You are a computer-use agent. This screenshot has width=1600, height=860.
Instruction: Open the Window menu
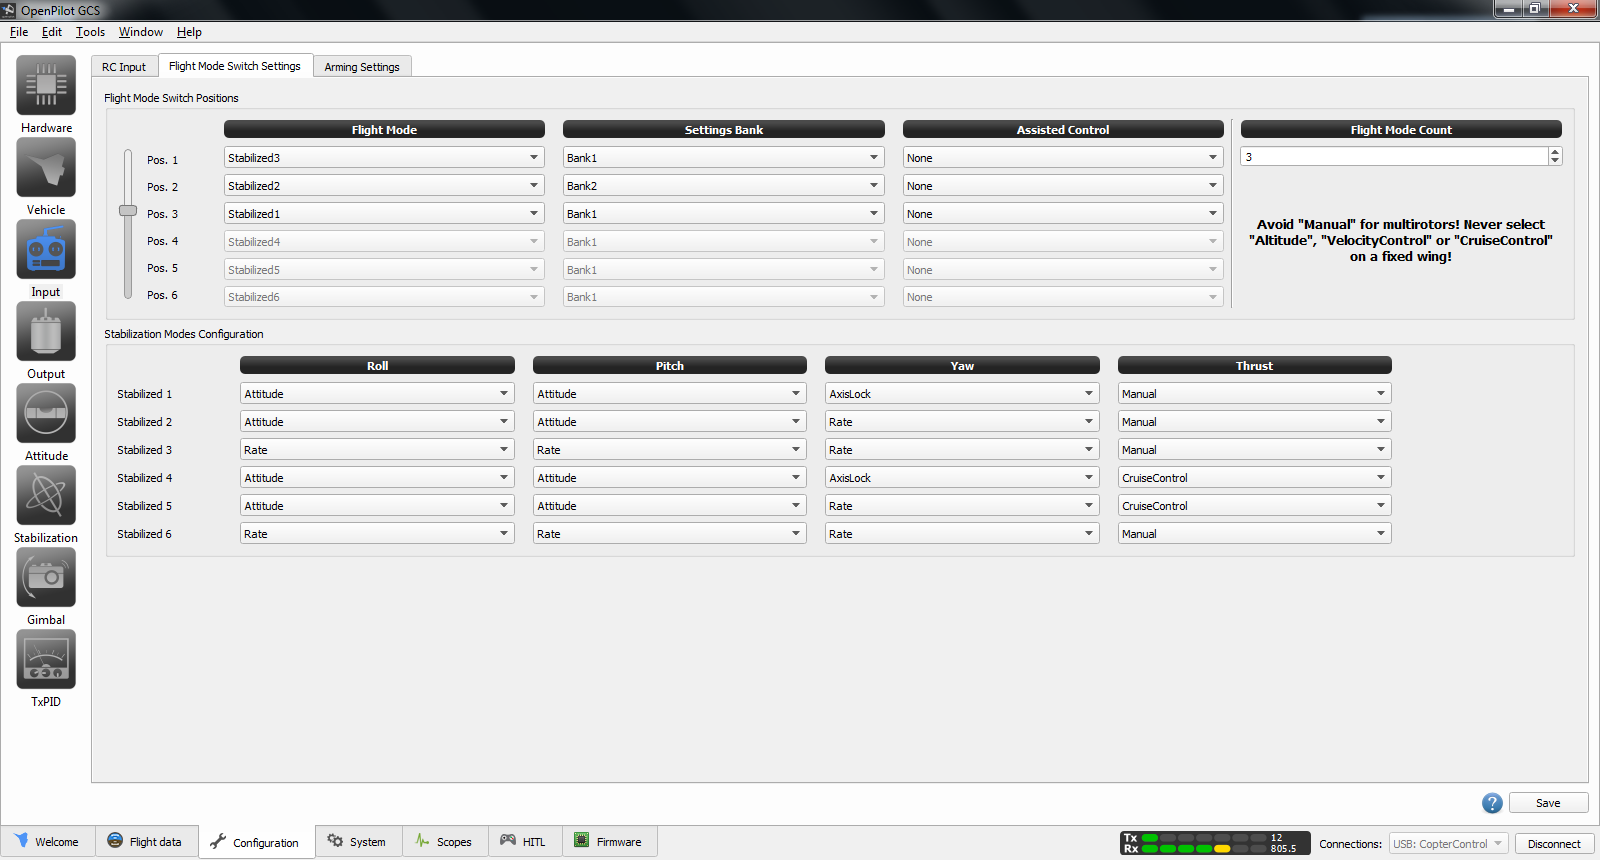141,32
